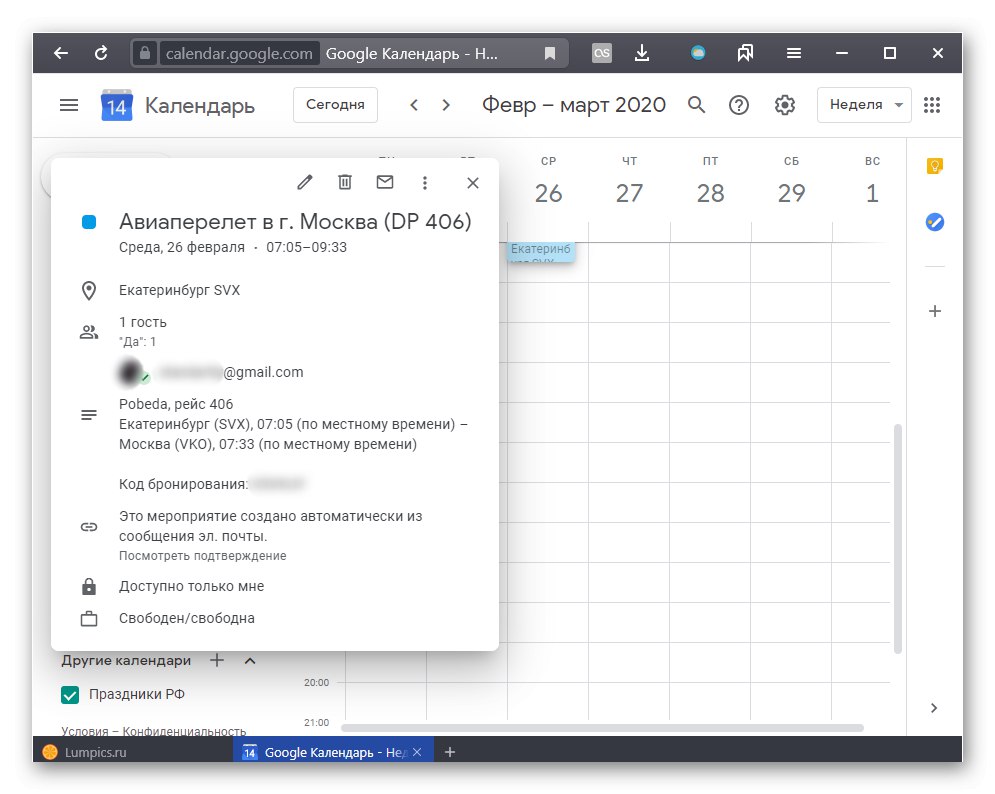The height and width of the screenshot is (794, 995).
Task: Uncheck Праздники РФ calendar
Action: (70, 695)
